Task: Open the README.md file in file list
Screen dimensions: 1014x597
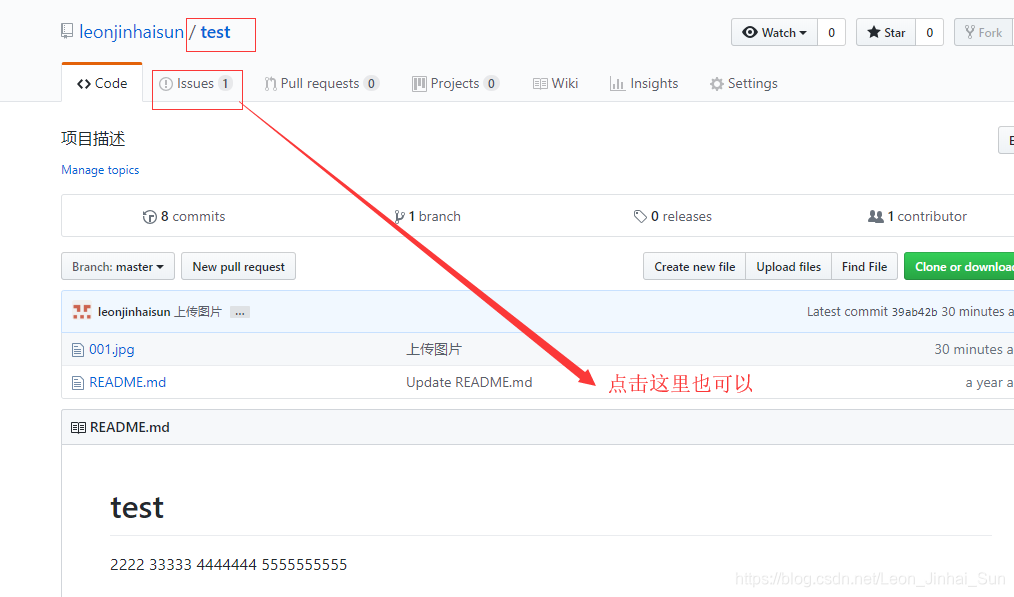Action: pyautogui.click(x=127, y=382)
